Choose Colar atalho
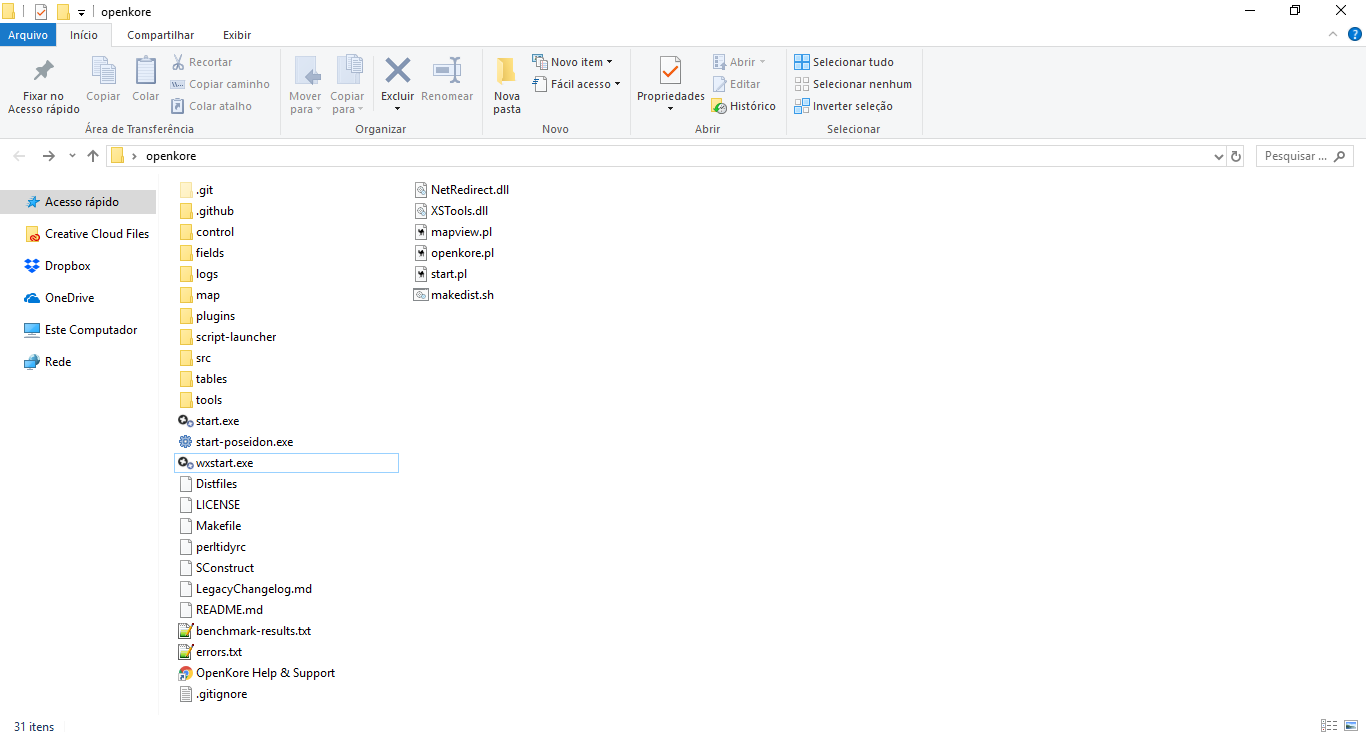 (211, 106)
